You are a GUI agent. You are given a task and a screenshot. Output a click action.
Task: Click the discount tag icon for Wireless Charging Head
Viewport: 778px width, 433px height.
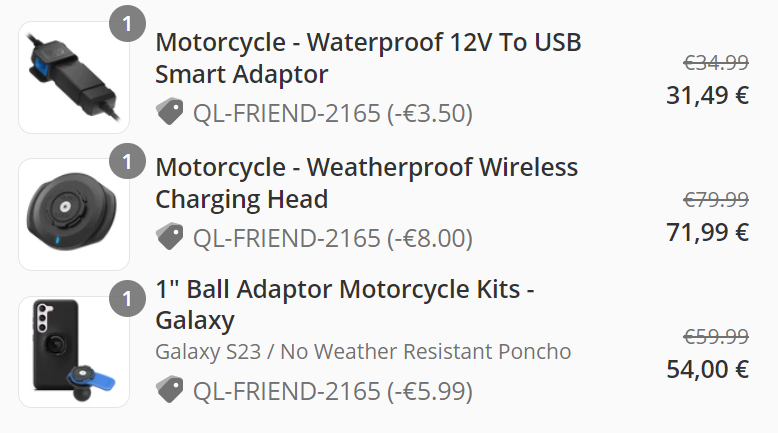click(x=170, y=237)
